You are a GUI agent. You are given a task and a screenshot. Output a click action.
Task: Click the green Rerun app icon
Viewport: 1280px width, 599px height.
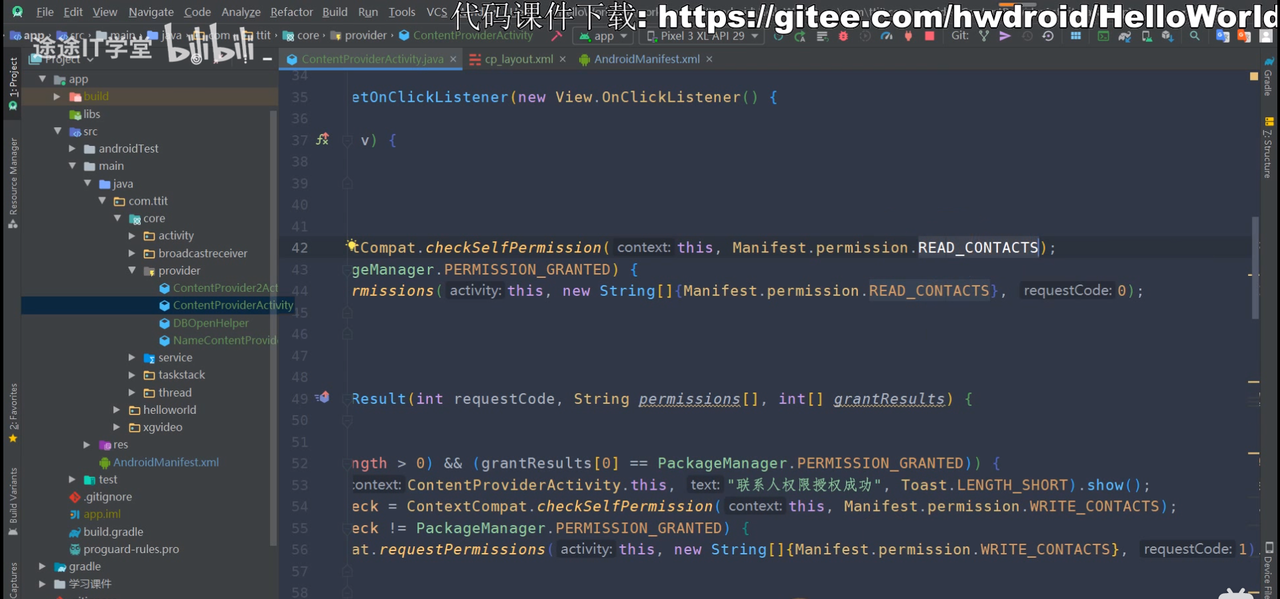[x=778, y=36]
